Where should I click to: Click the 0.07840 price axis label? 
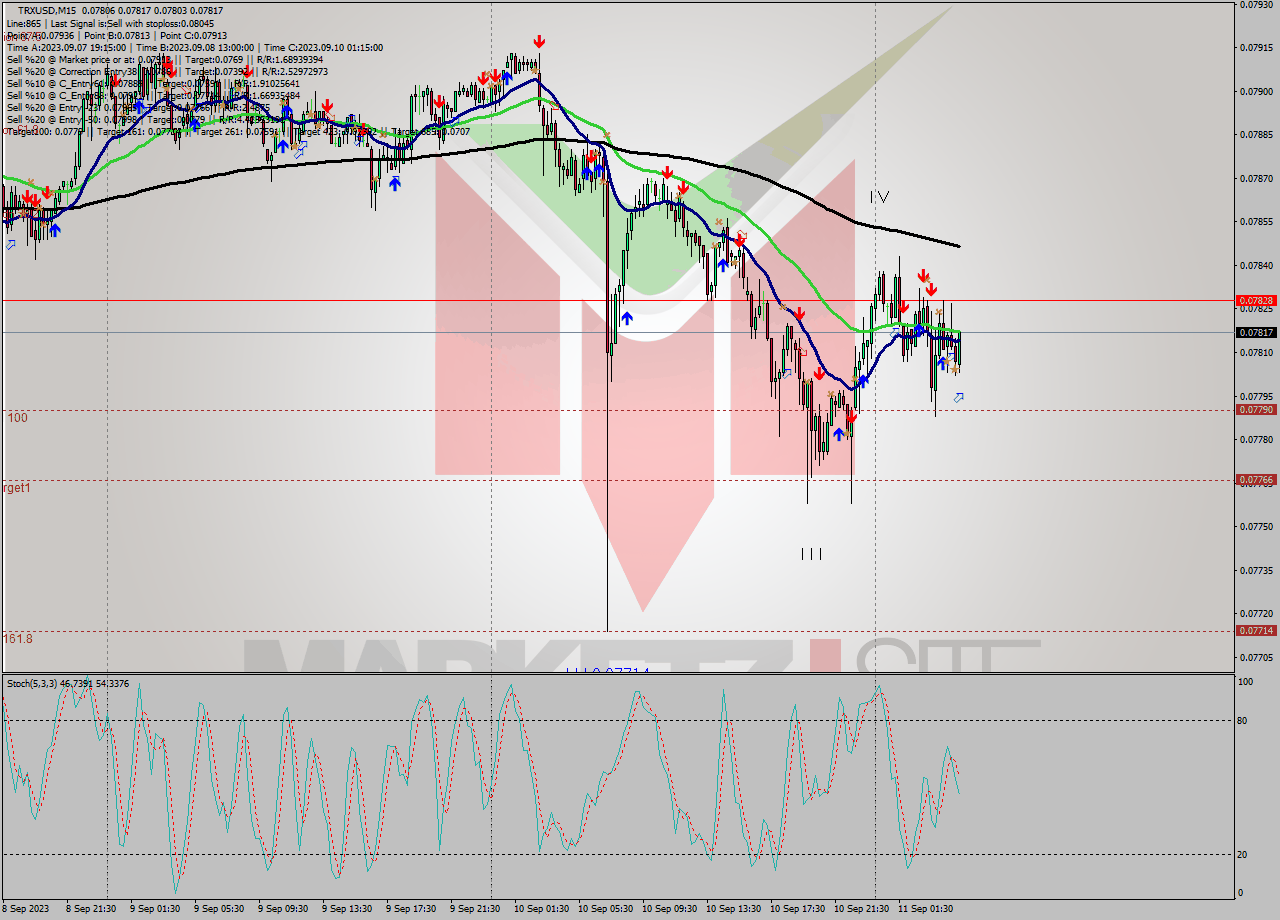[x=1256, y=265]
